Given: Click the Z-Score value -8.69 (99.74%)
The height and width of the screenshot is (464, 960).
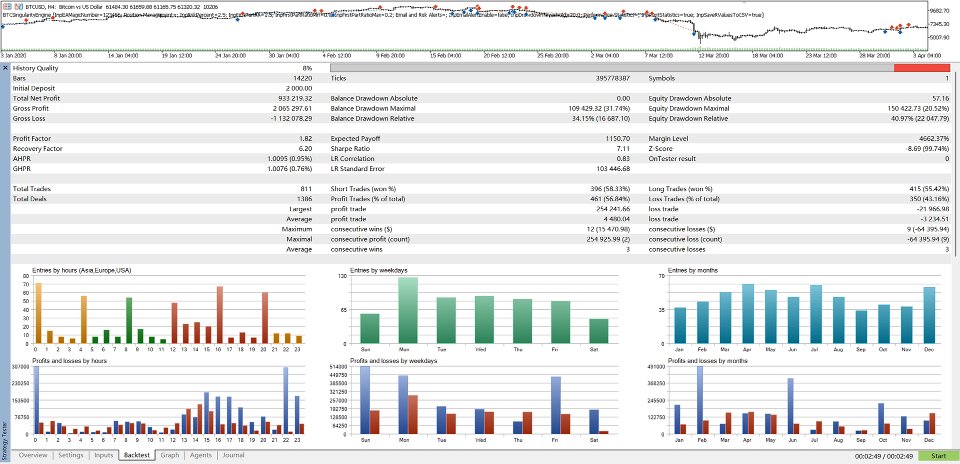Looking at the screenshot, I should pos(927,148).
